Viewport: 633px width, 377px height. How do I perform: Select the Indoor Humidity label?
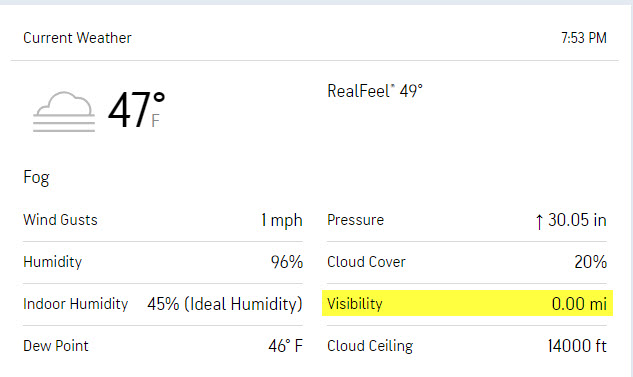[75, 304]
